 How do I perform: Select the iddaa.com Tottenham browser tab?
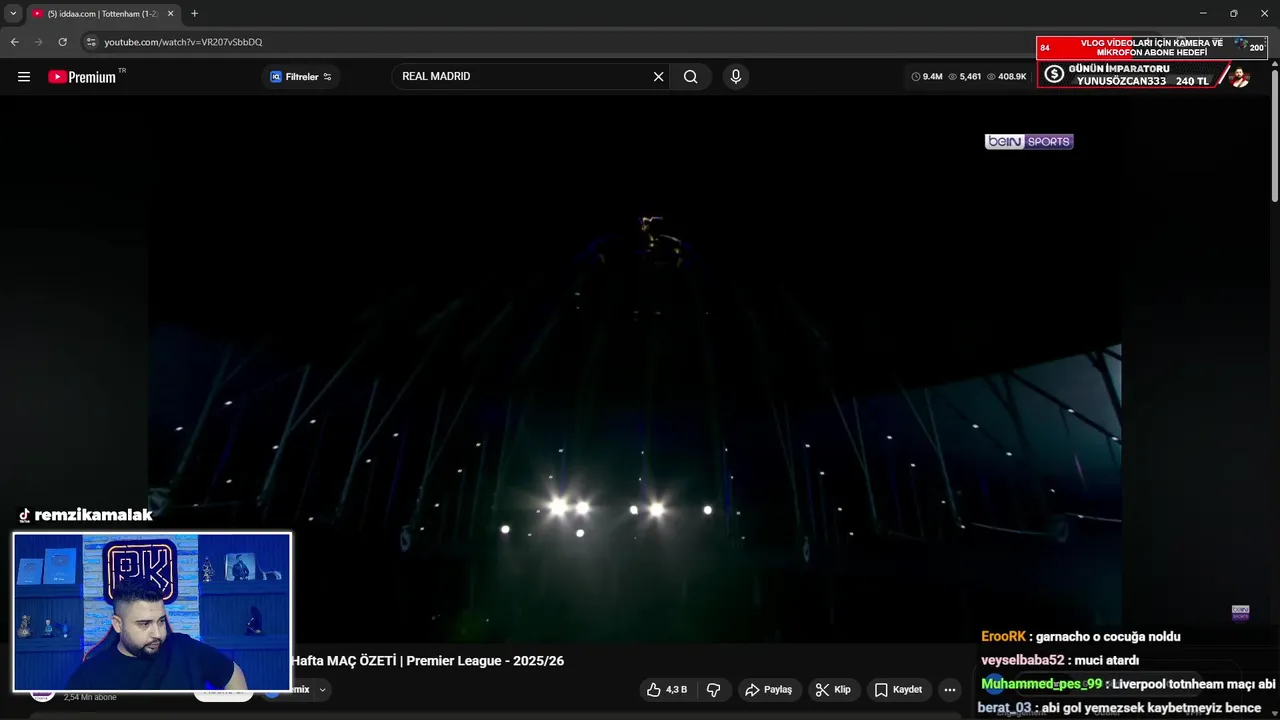103,14
